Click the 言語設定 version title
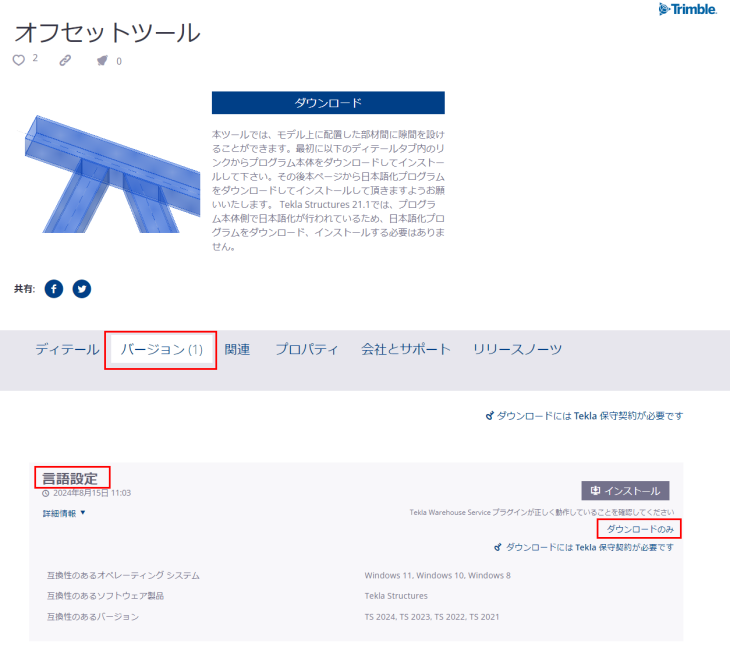Viewport: 730px width, 650px height. tap(70, 478)
